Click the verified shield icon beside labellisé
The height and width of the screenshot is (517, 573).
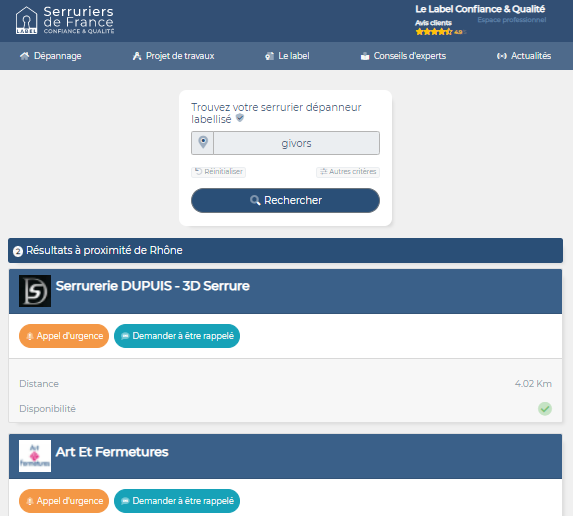pos(240,118)
